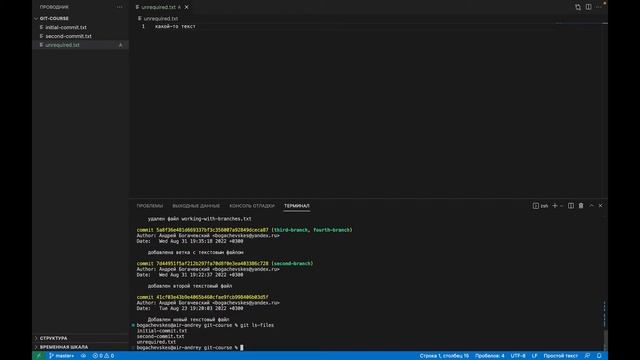Kill the terminal with trash icon
640x360 pixels.
[x=581, y=206]
